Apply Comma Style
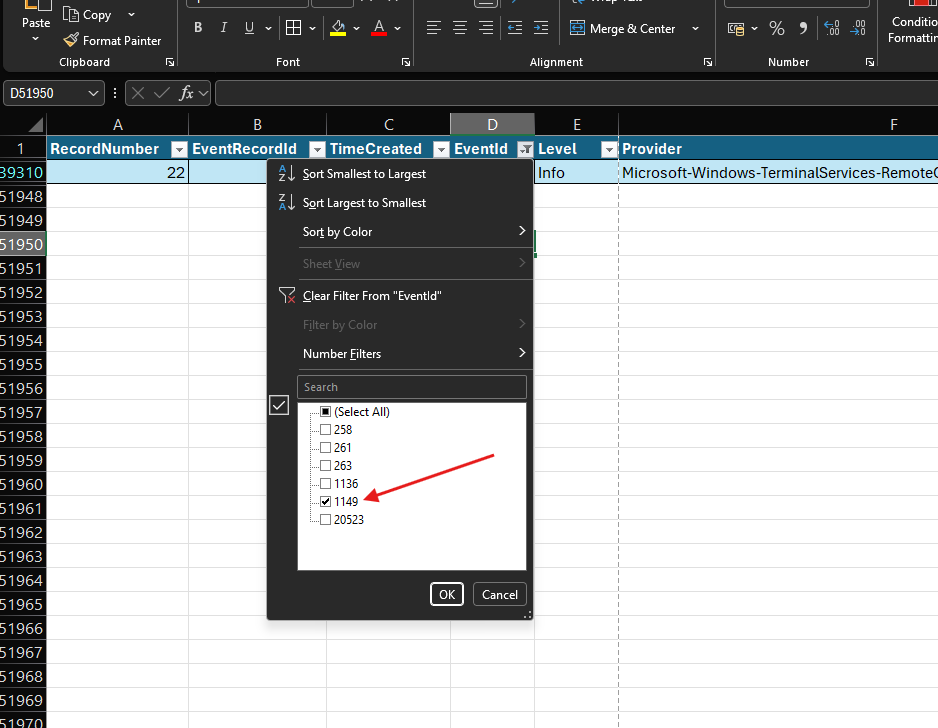Image resolution: width=938 pixels, height=728 pixels. [803, 28]
